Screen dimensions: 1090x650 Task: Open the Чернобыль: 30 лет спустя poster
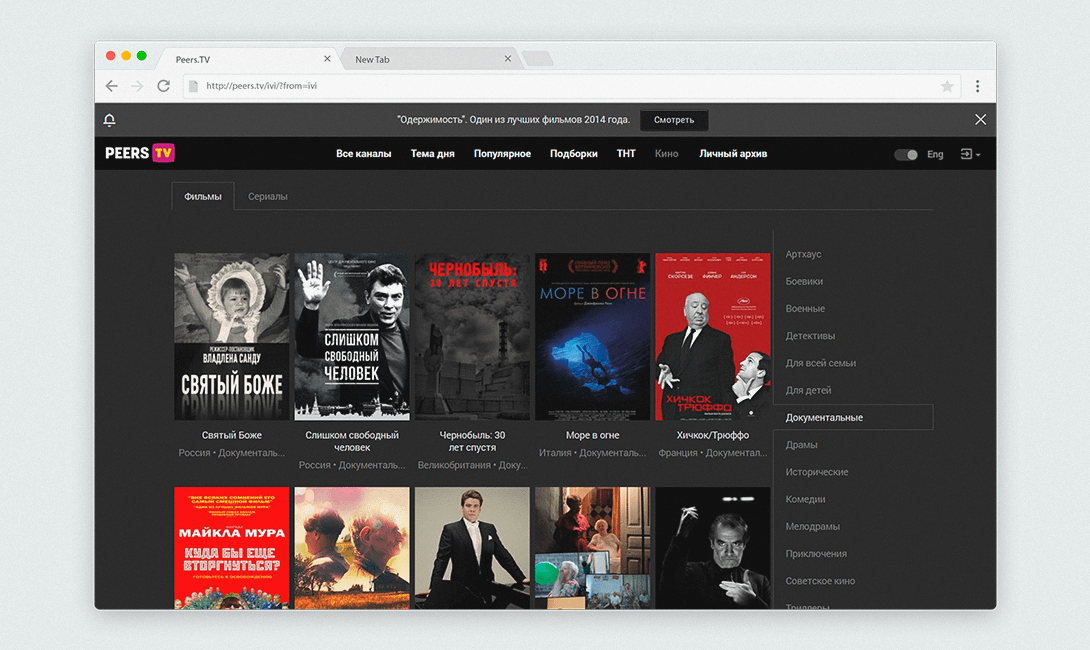click(x=472, y=336)
